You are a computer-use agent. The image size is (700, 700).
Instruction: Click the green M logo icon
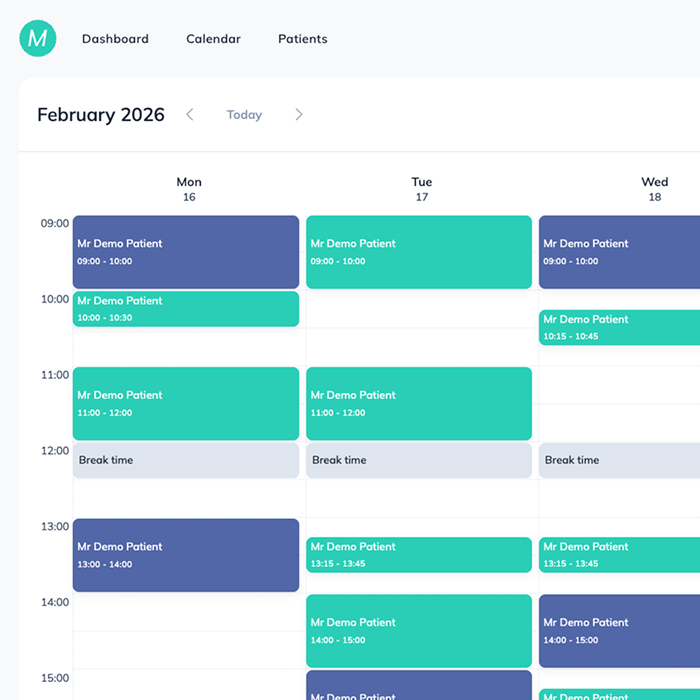click(38, 39)
